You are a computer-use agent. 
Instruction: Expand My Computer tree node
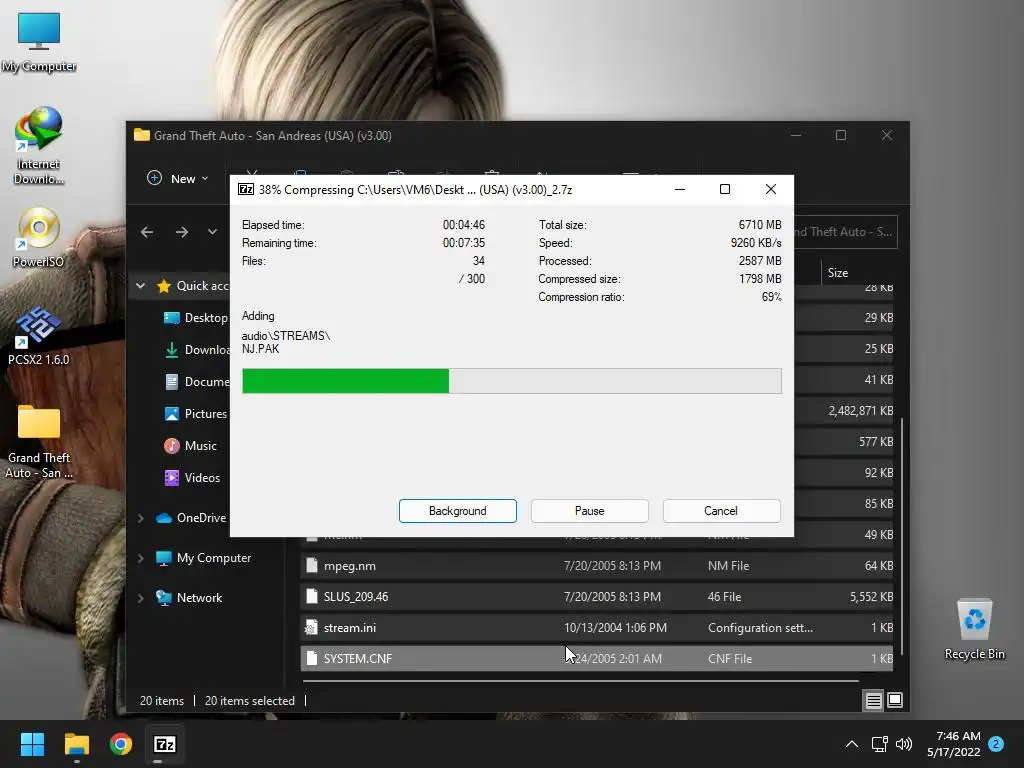(140, 558)
